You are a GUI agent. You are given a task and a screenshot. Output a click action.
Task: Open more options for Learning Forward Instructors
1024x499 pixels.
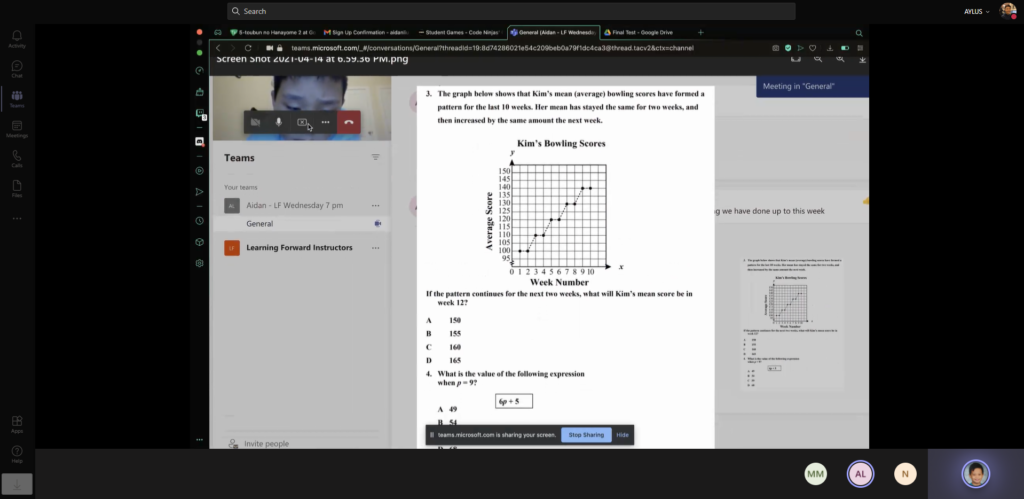pyautogui.click(x=376, y=248)
